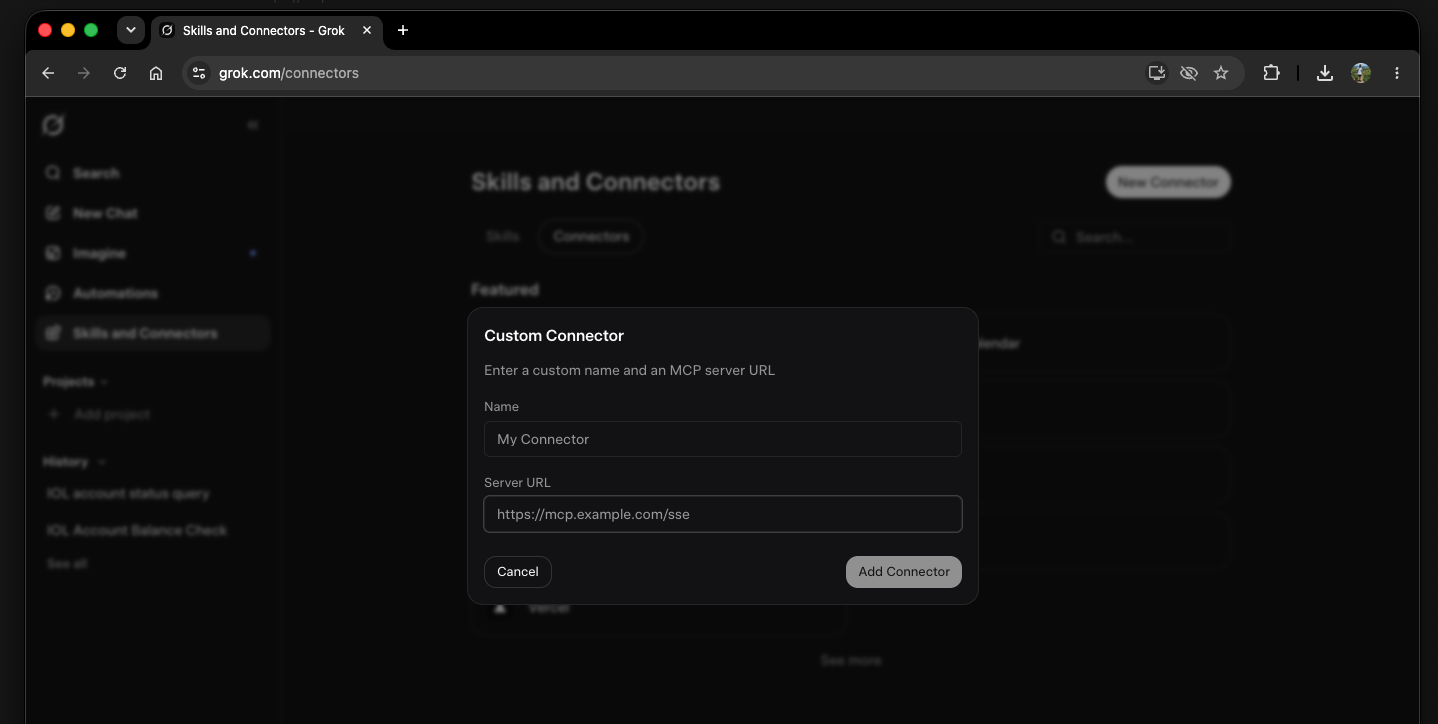Click the site information icon in address bar
Screen dimensions: 1438x724
[199, 73]
